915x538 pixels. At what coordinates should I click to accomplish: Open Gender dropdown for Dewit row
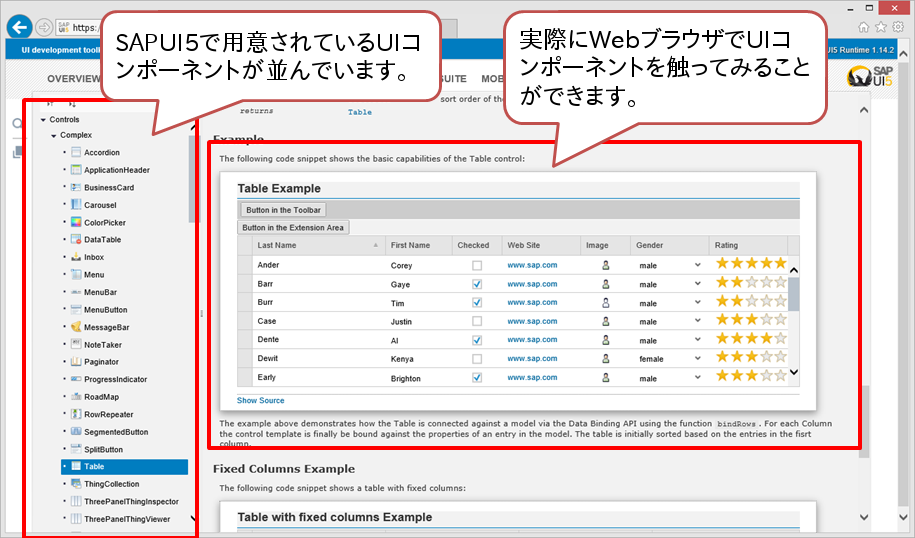pyautogui.click(x=697, y=358)
